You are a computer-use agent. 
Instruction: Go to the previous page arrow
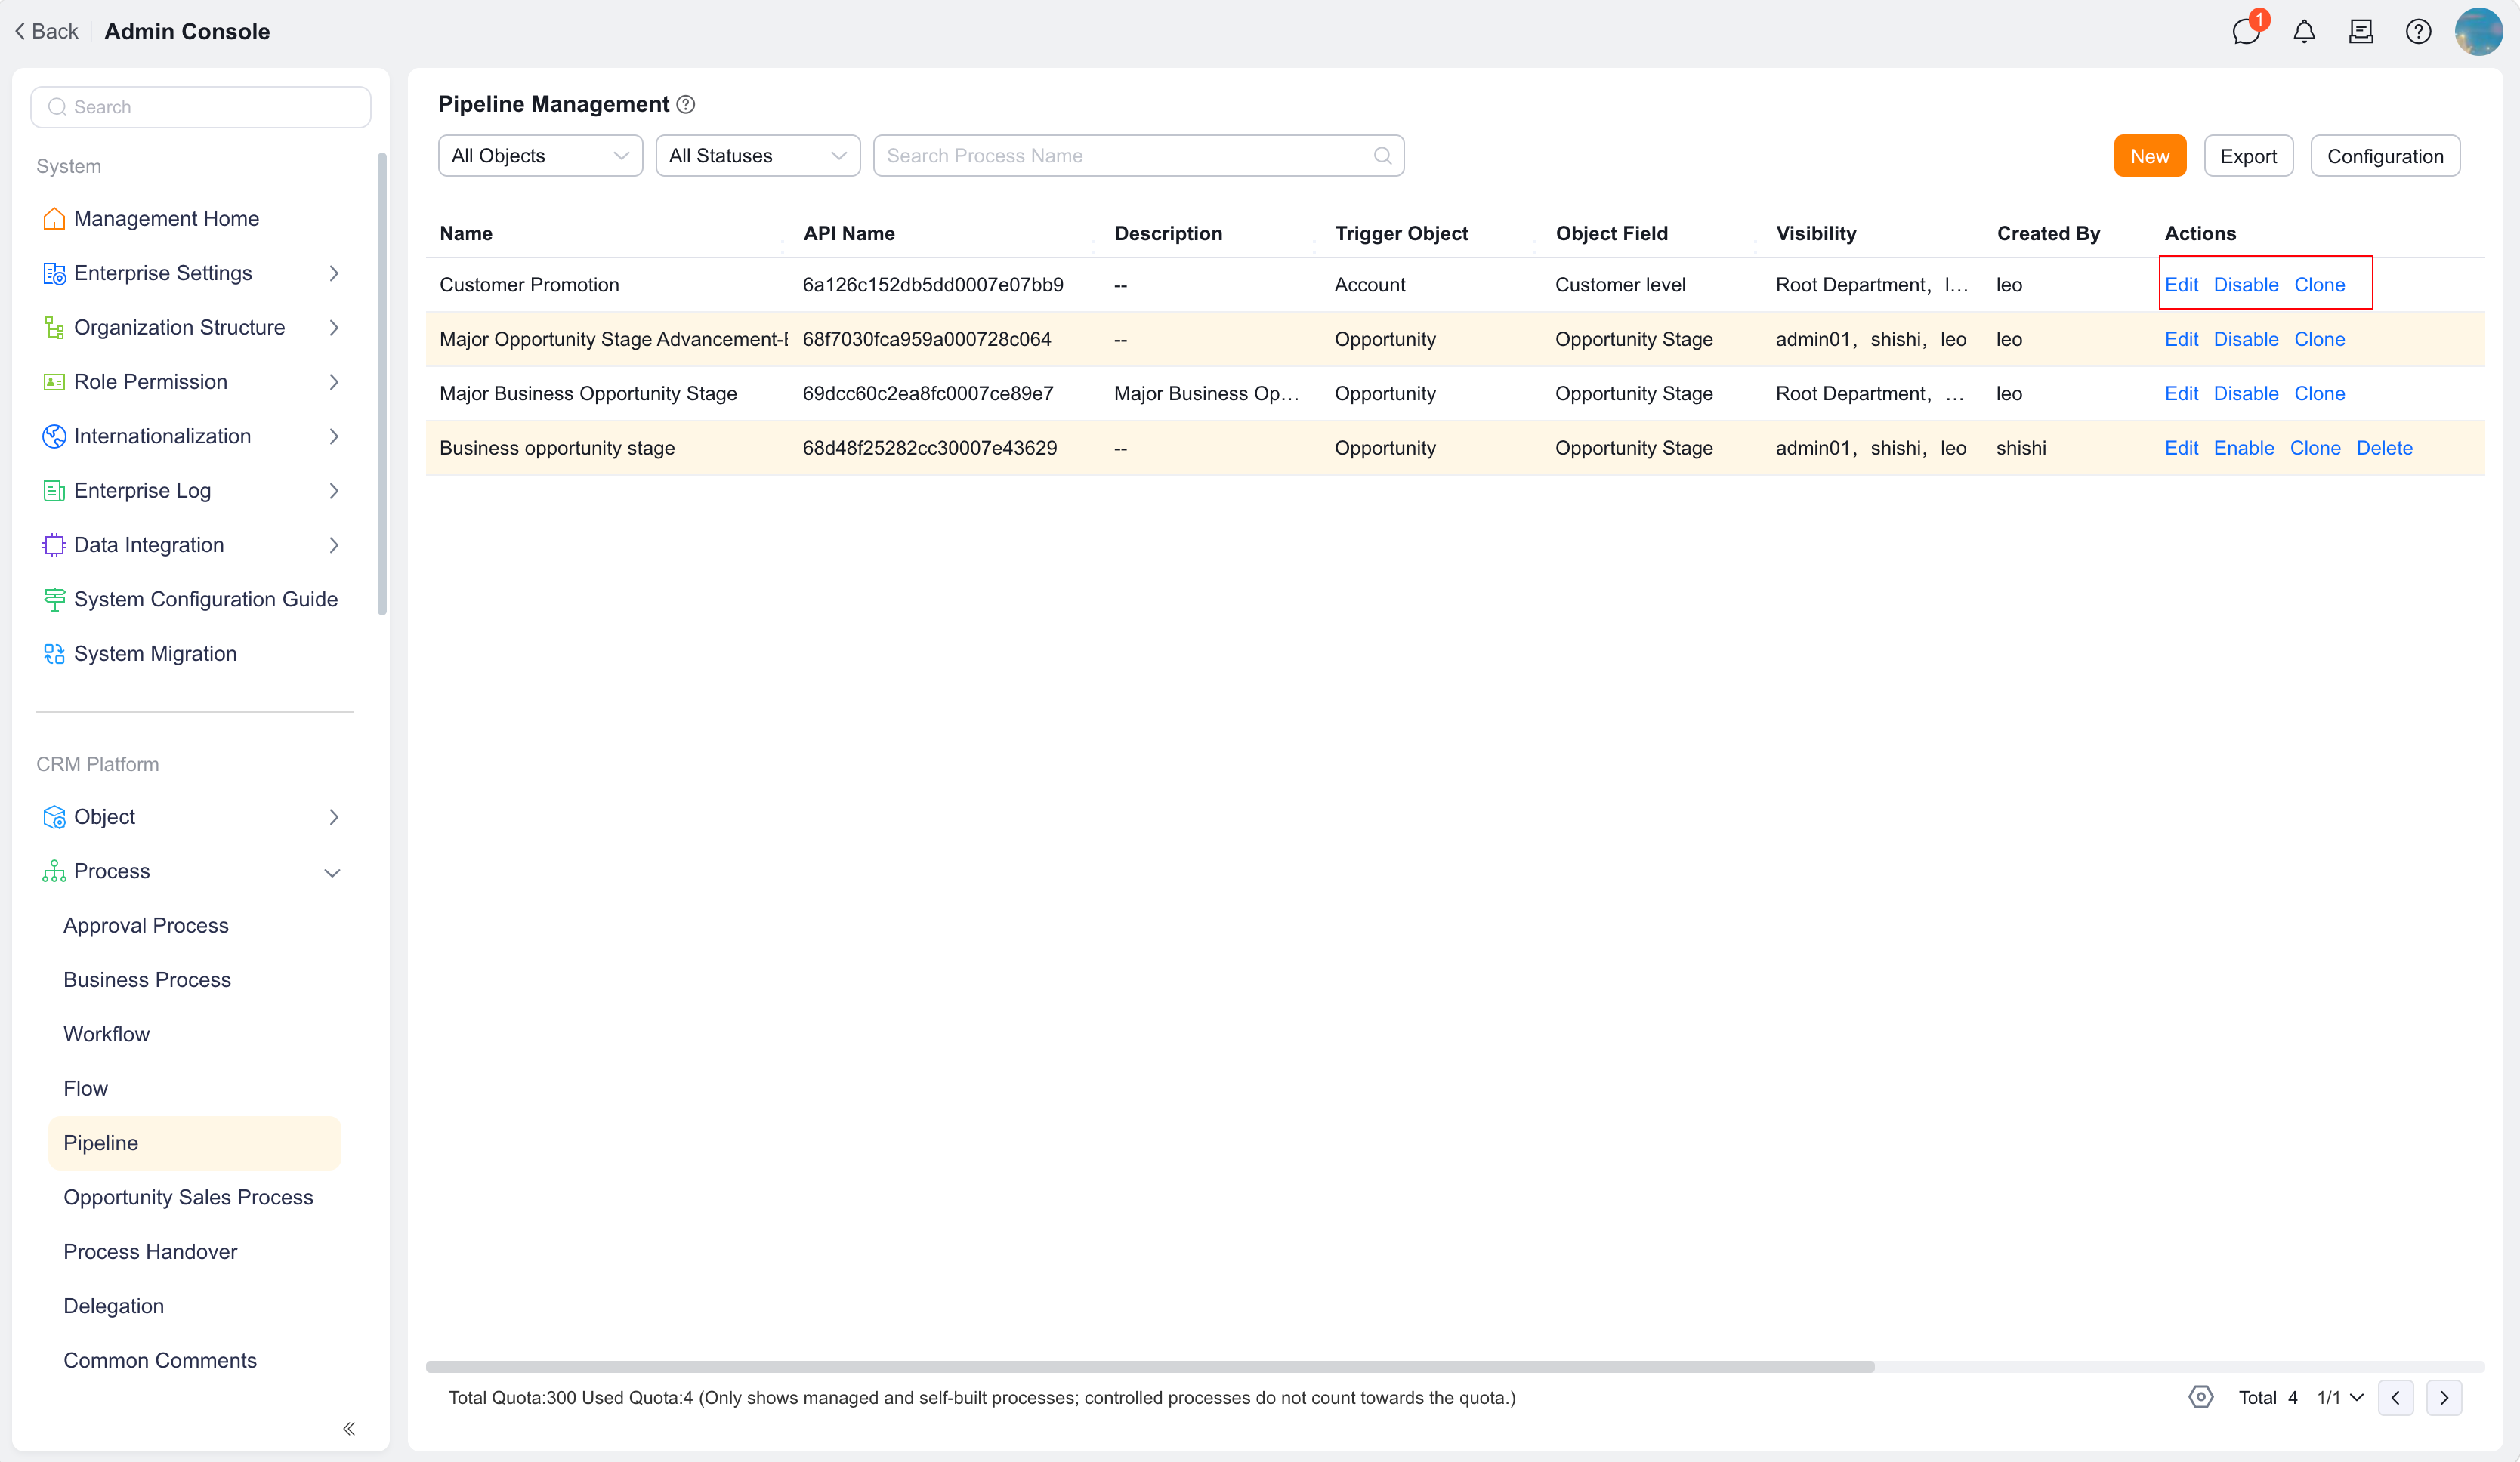[x=2395, y=1397]
